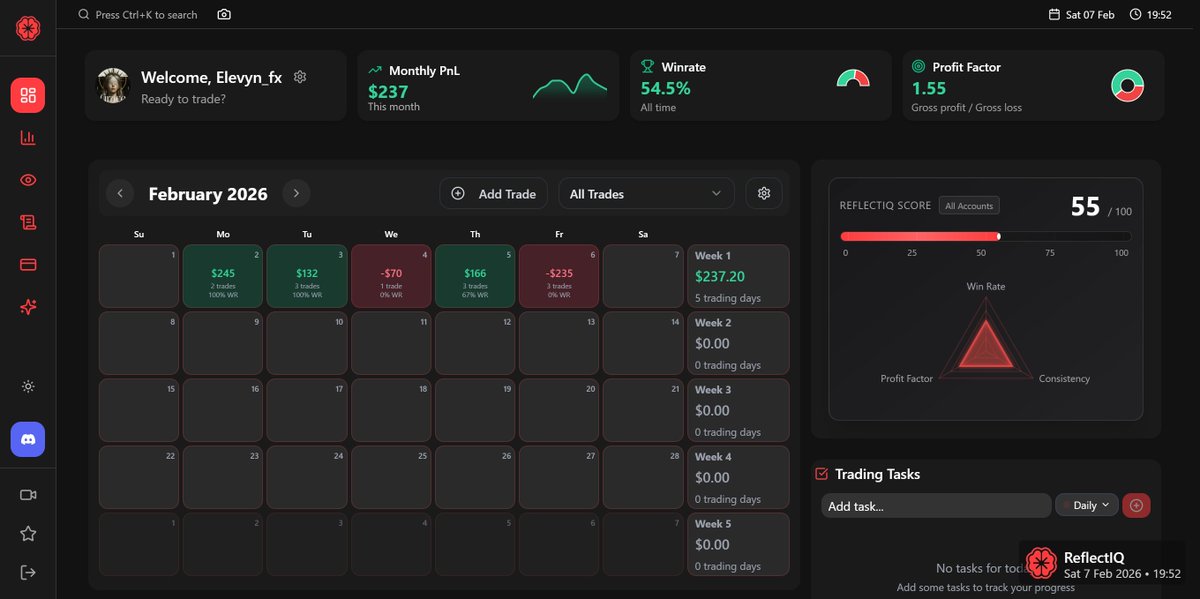Click the red plus add-task button

(1136, 505)
